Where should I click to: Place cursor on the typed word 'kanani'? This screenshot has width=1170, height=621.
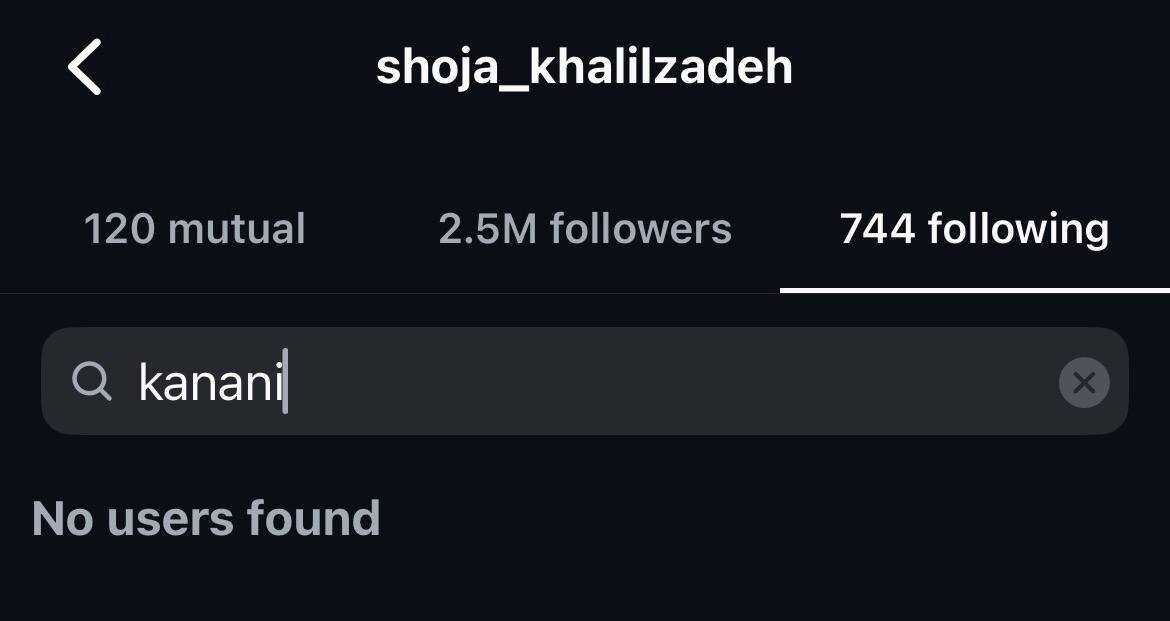[210, 382]
